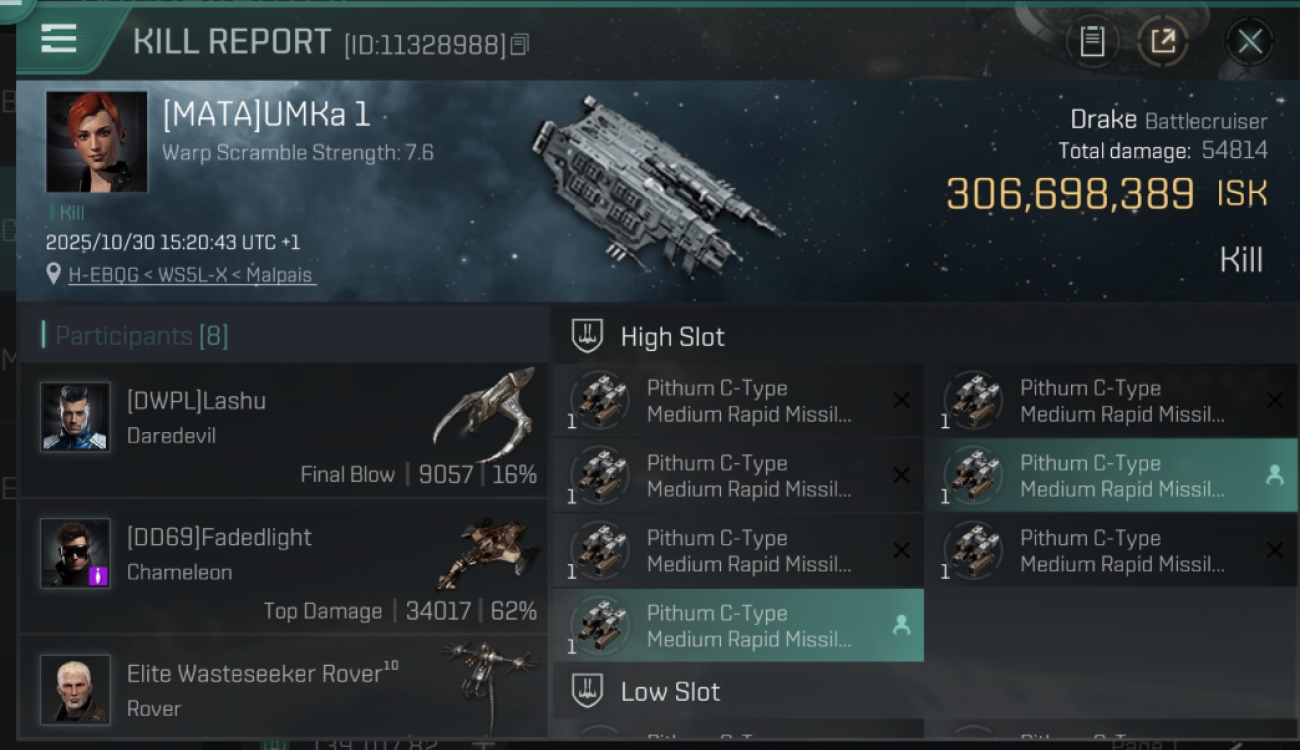
Task: View UMKa 1 pilot portrait
Action: [96, 141]
